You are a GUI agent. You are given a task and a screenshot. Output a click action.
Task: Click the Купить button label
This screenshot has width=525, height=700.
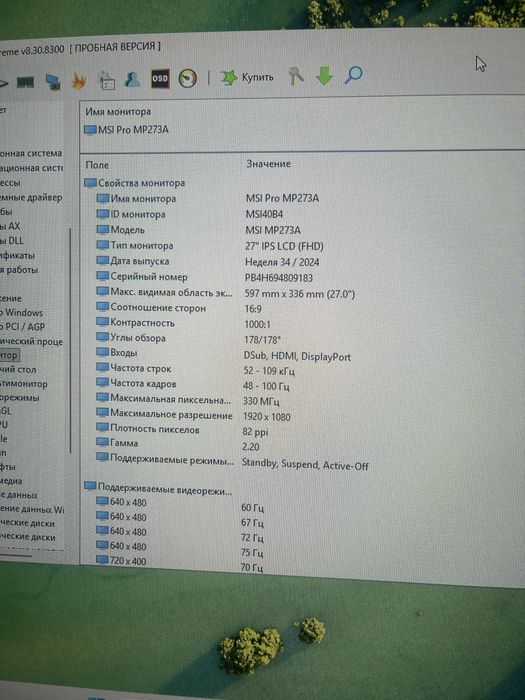coord(257,77)
